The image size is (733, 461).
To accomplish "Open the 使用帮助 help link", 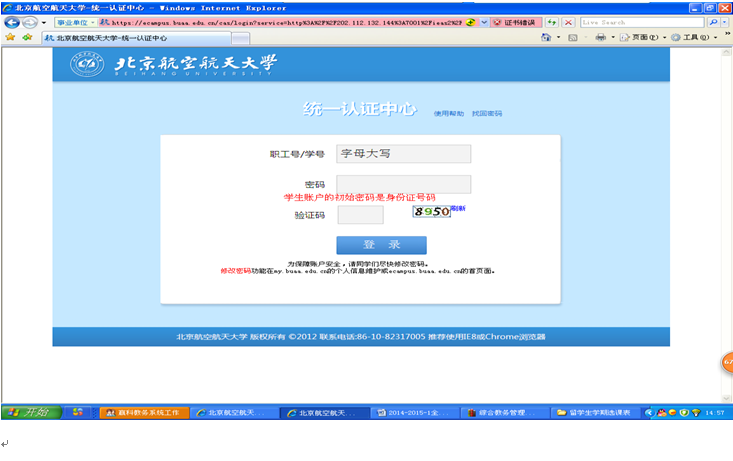I will tap(448, 114).
